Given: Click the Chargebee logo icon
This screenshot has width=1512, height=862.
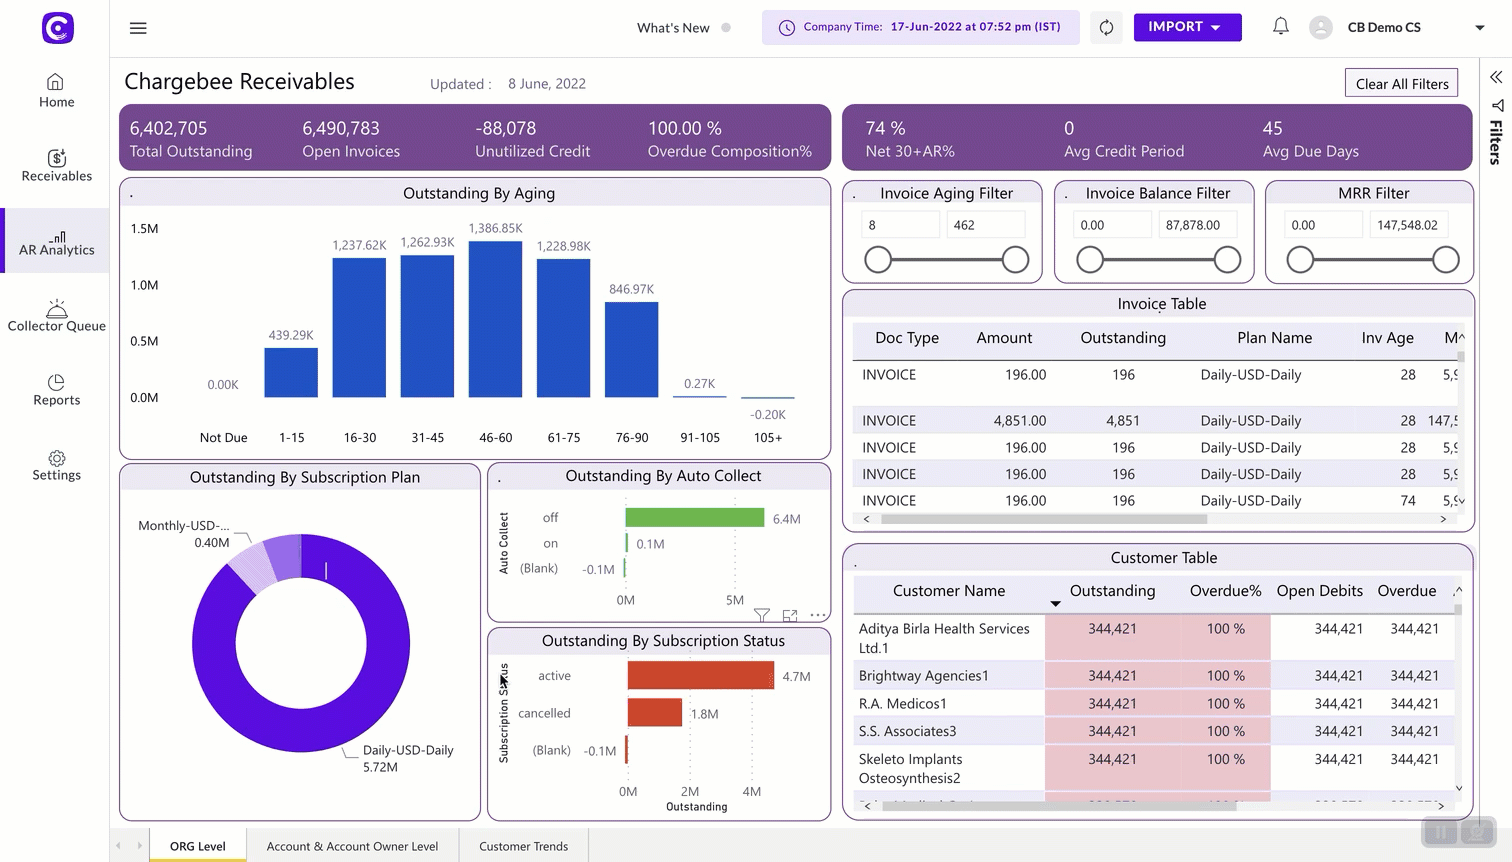Looking at the screenshot, I should coord(58,28).
